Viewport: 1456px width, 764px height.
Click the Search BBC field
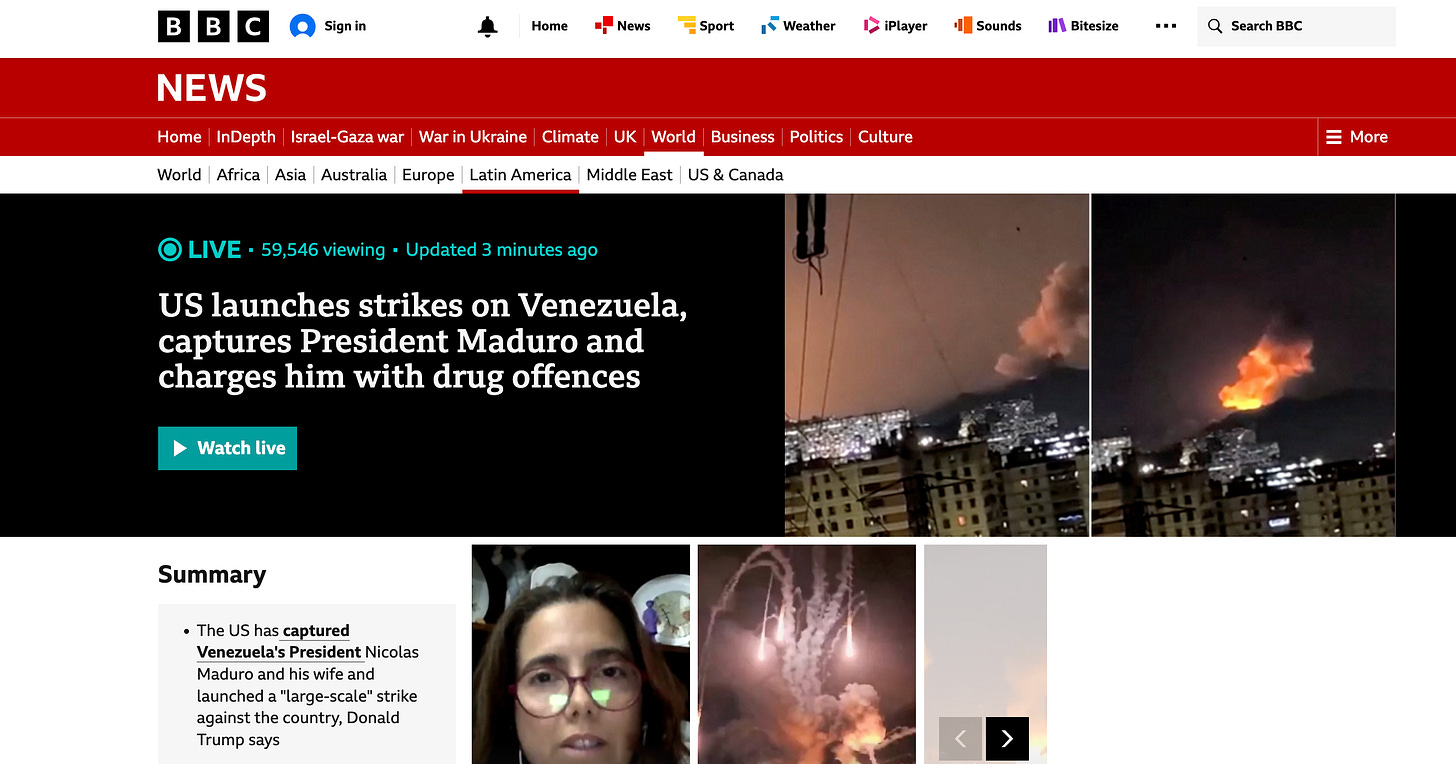point(1296,26)
